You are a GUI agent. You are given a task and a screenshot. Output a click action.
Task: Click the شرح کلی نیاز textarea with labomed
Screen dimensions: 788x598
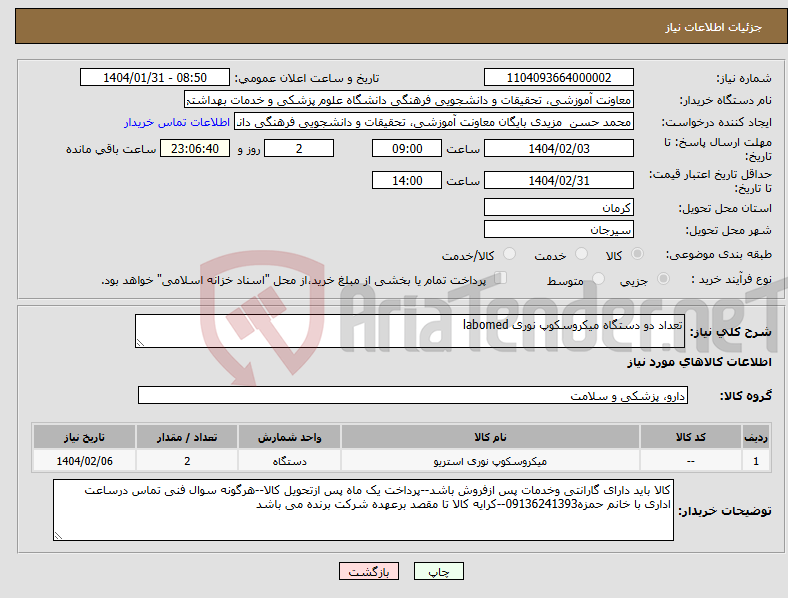(x=410, y=331)
